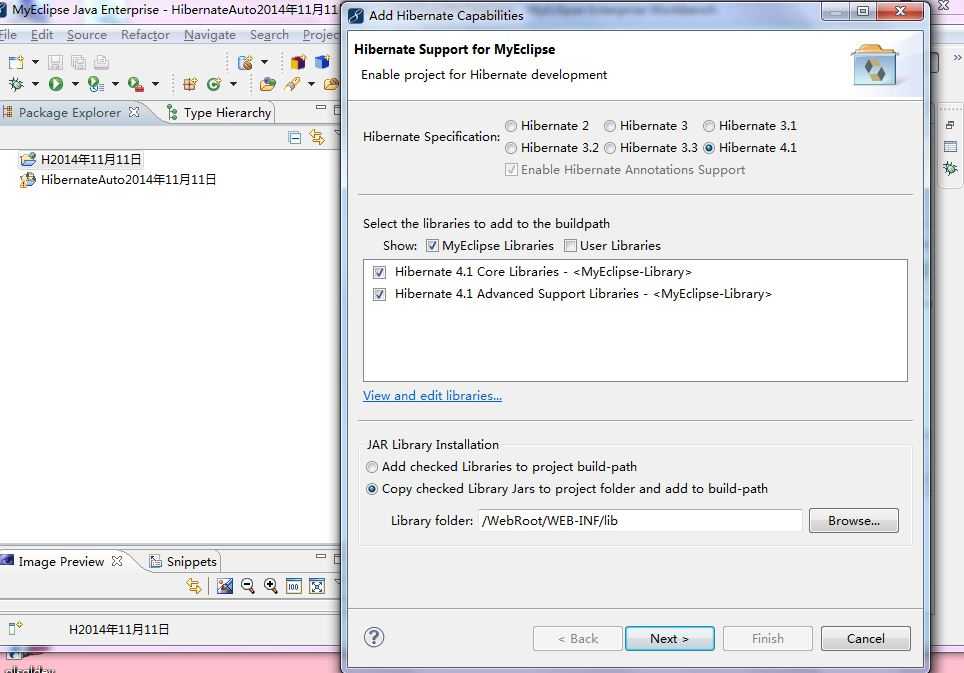Click the New EJB yellow-purple cube icon
The image size is (964, 673).
point(298,62)
